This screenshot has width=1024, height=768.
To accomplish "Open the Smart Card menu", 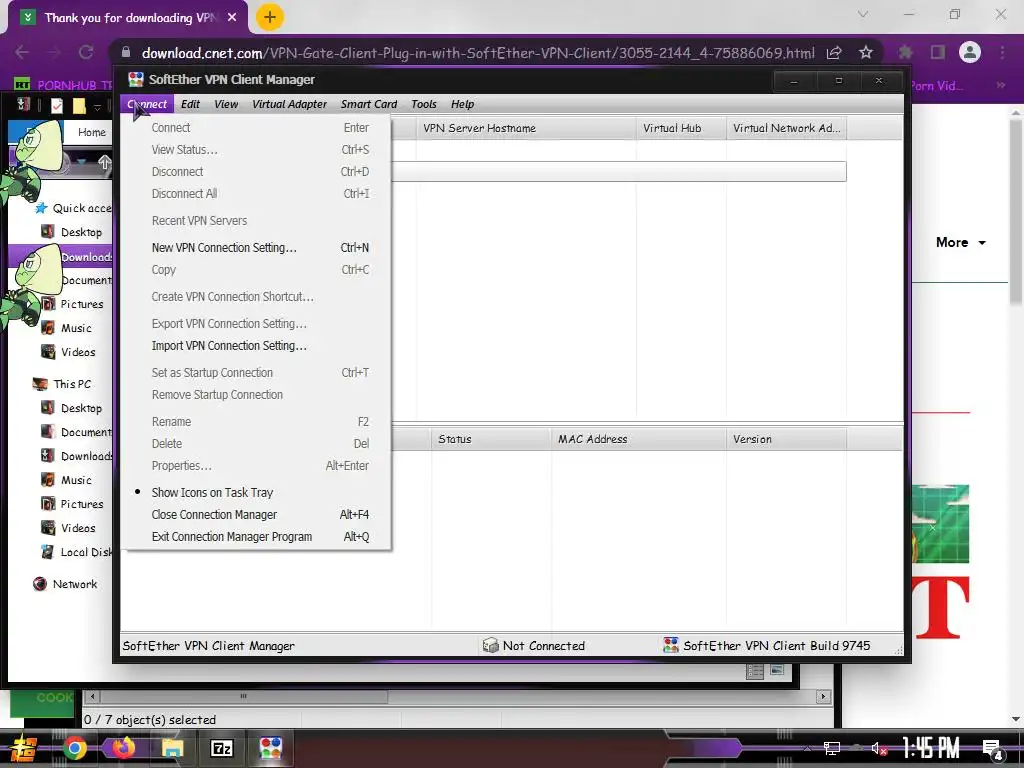I will click(x=368, y=104).
